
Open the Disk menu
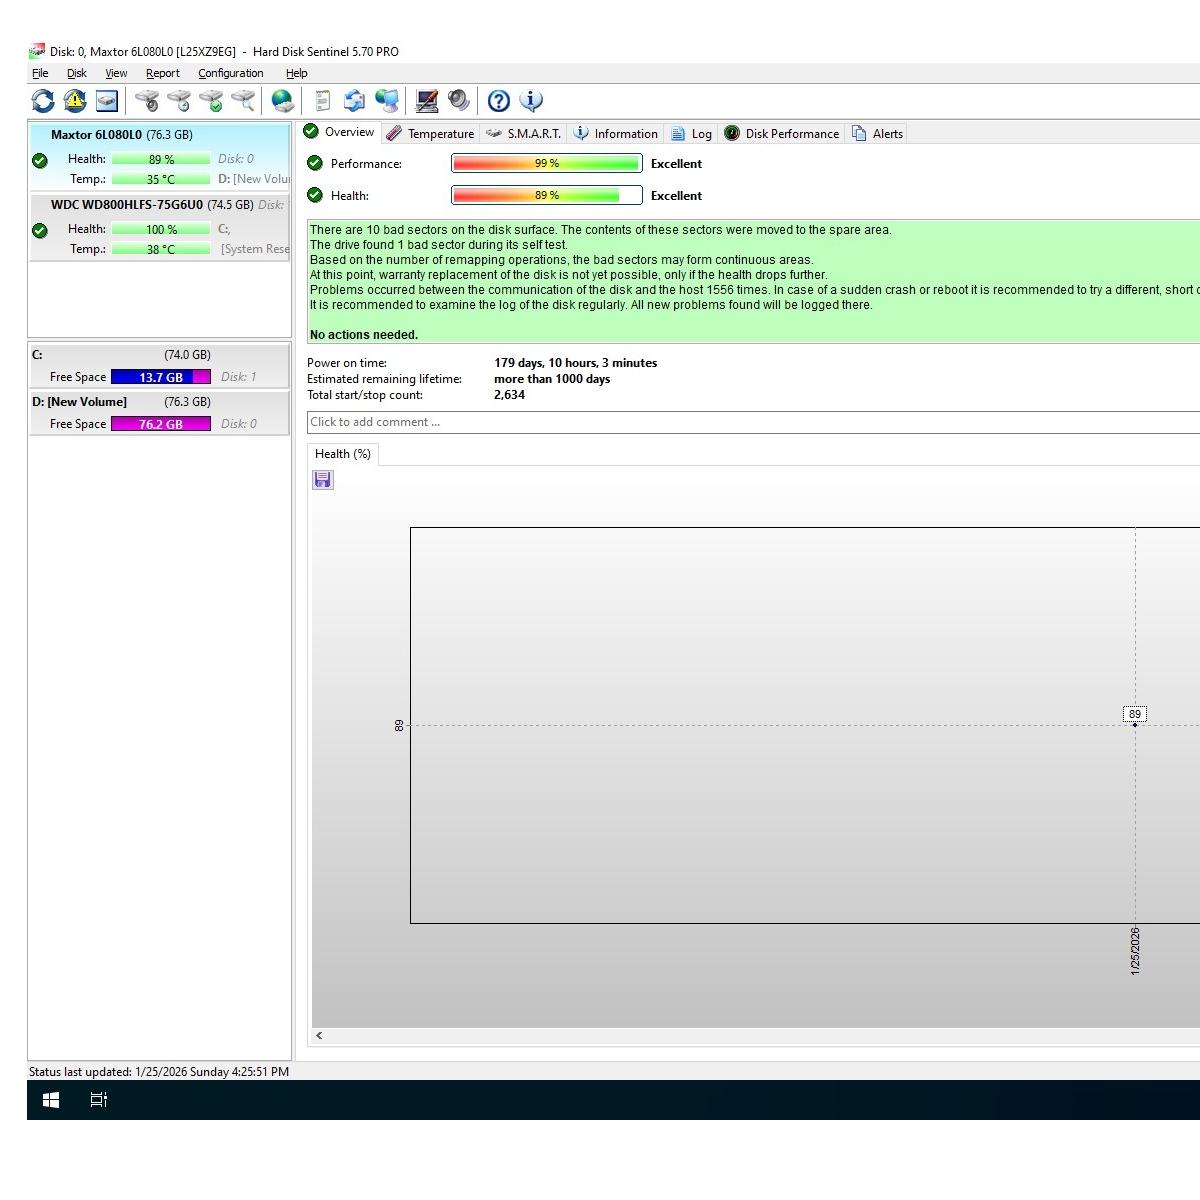click(76, 73)
